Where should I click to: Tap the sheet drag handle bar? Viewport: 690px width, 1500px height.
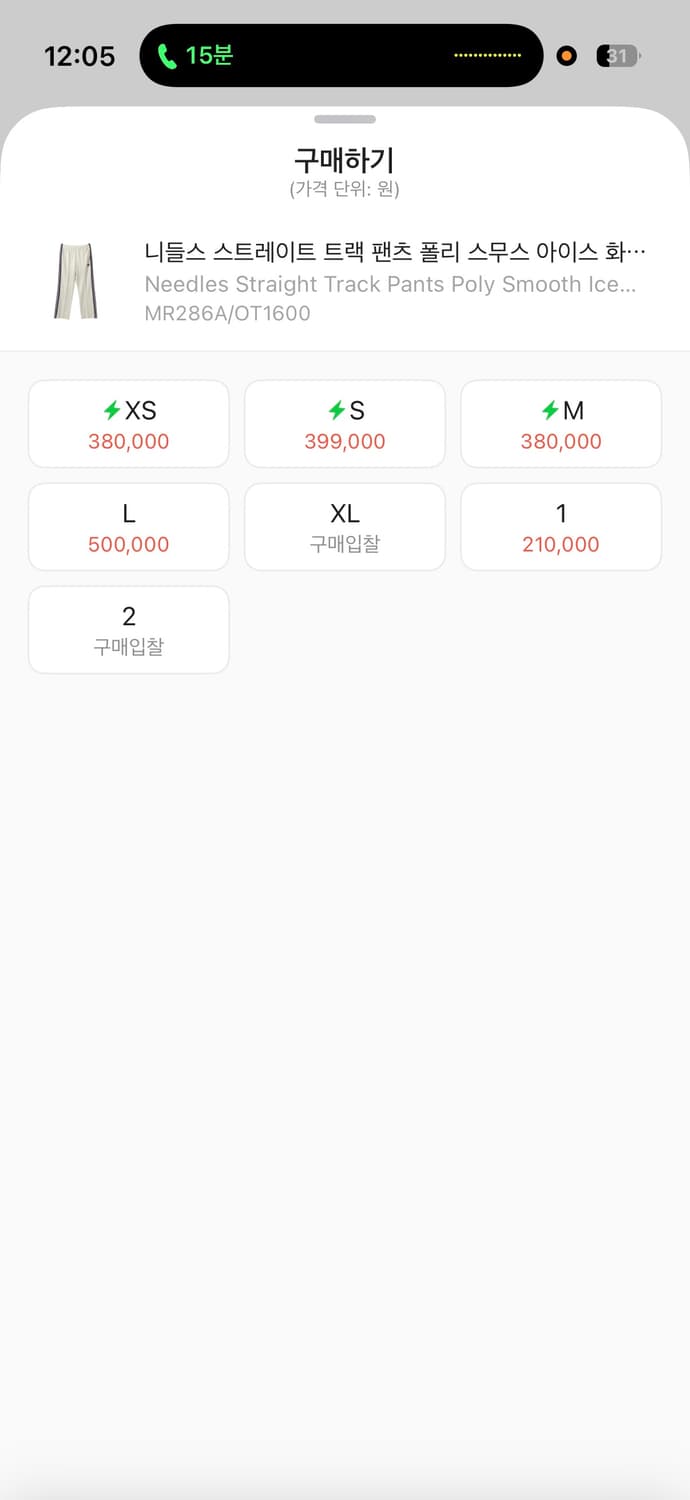345,119
